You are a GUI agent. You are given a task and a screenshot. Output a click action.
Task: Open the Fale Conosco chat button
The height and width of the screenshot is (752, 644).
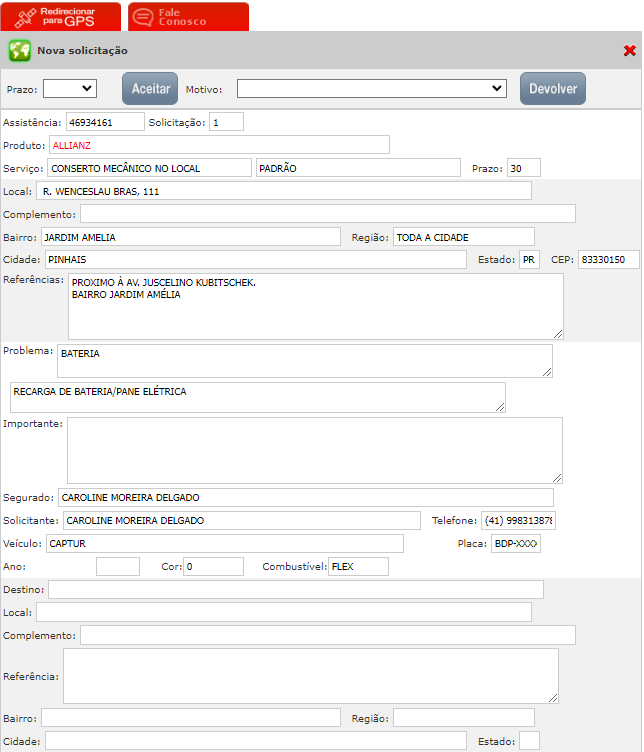pos(188,17)
